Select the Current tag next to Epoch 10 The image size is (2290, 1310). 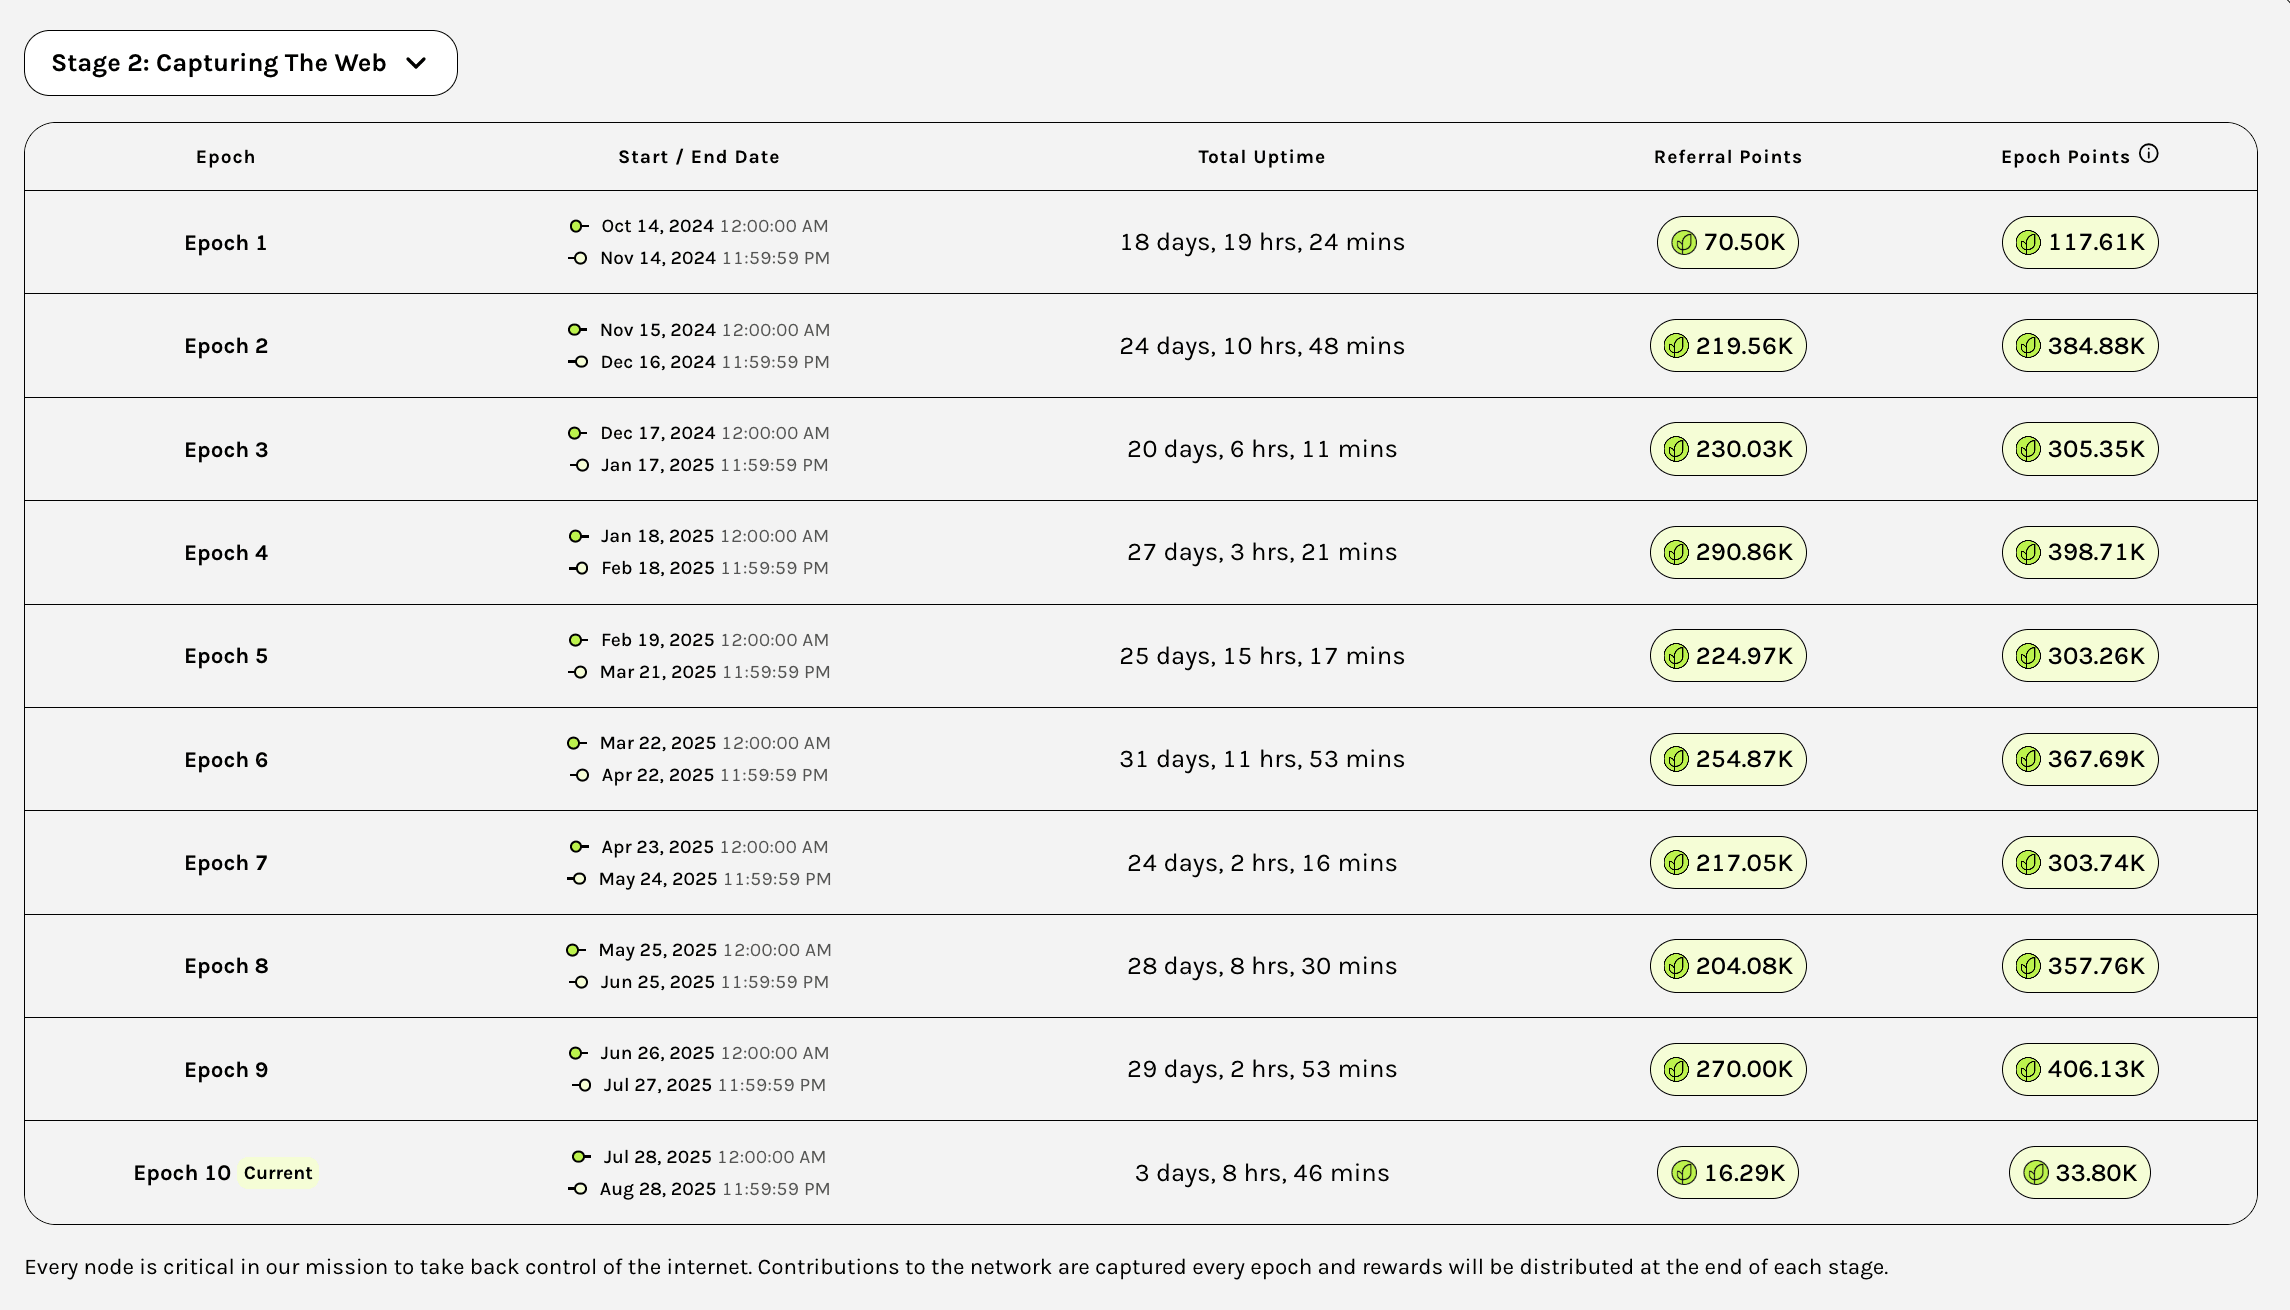(x=278, y=1173)
